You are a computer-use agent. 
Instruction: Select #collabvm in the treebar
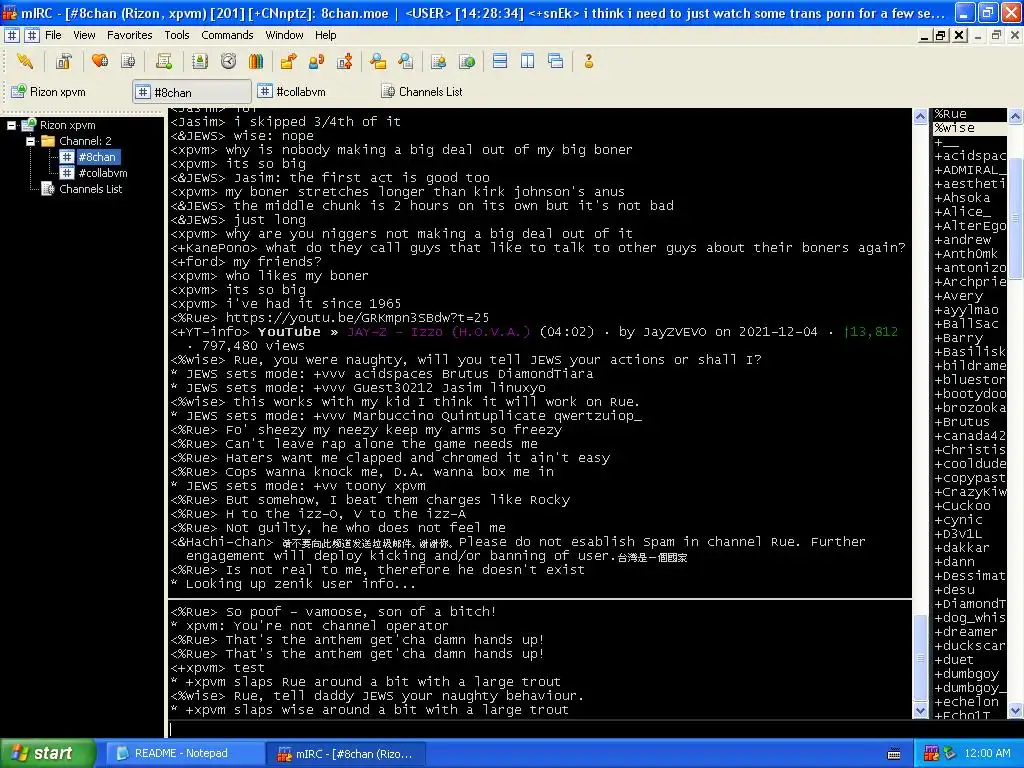(103, 173)
